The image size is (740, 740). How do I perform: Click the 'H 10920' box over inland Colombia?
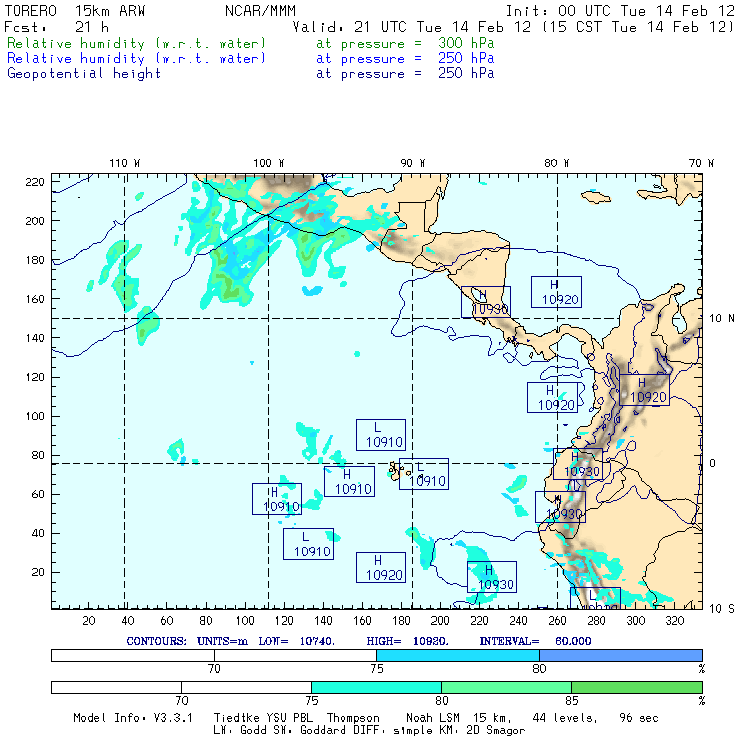[x=644, y=390]
